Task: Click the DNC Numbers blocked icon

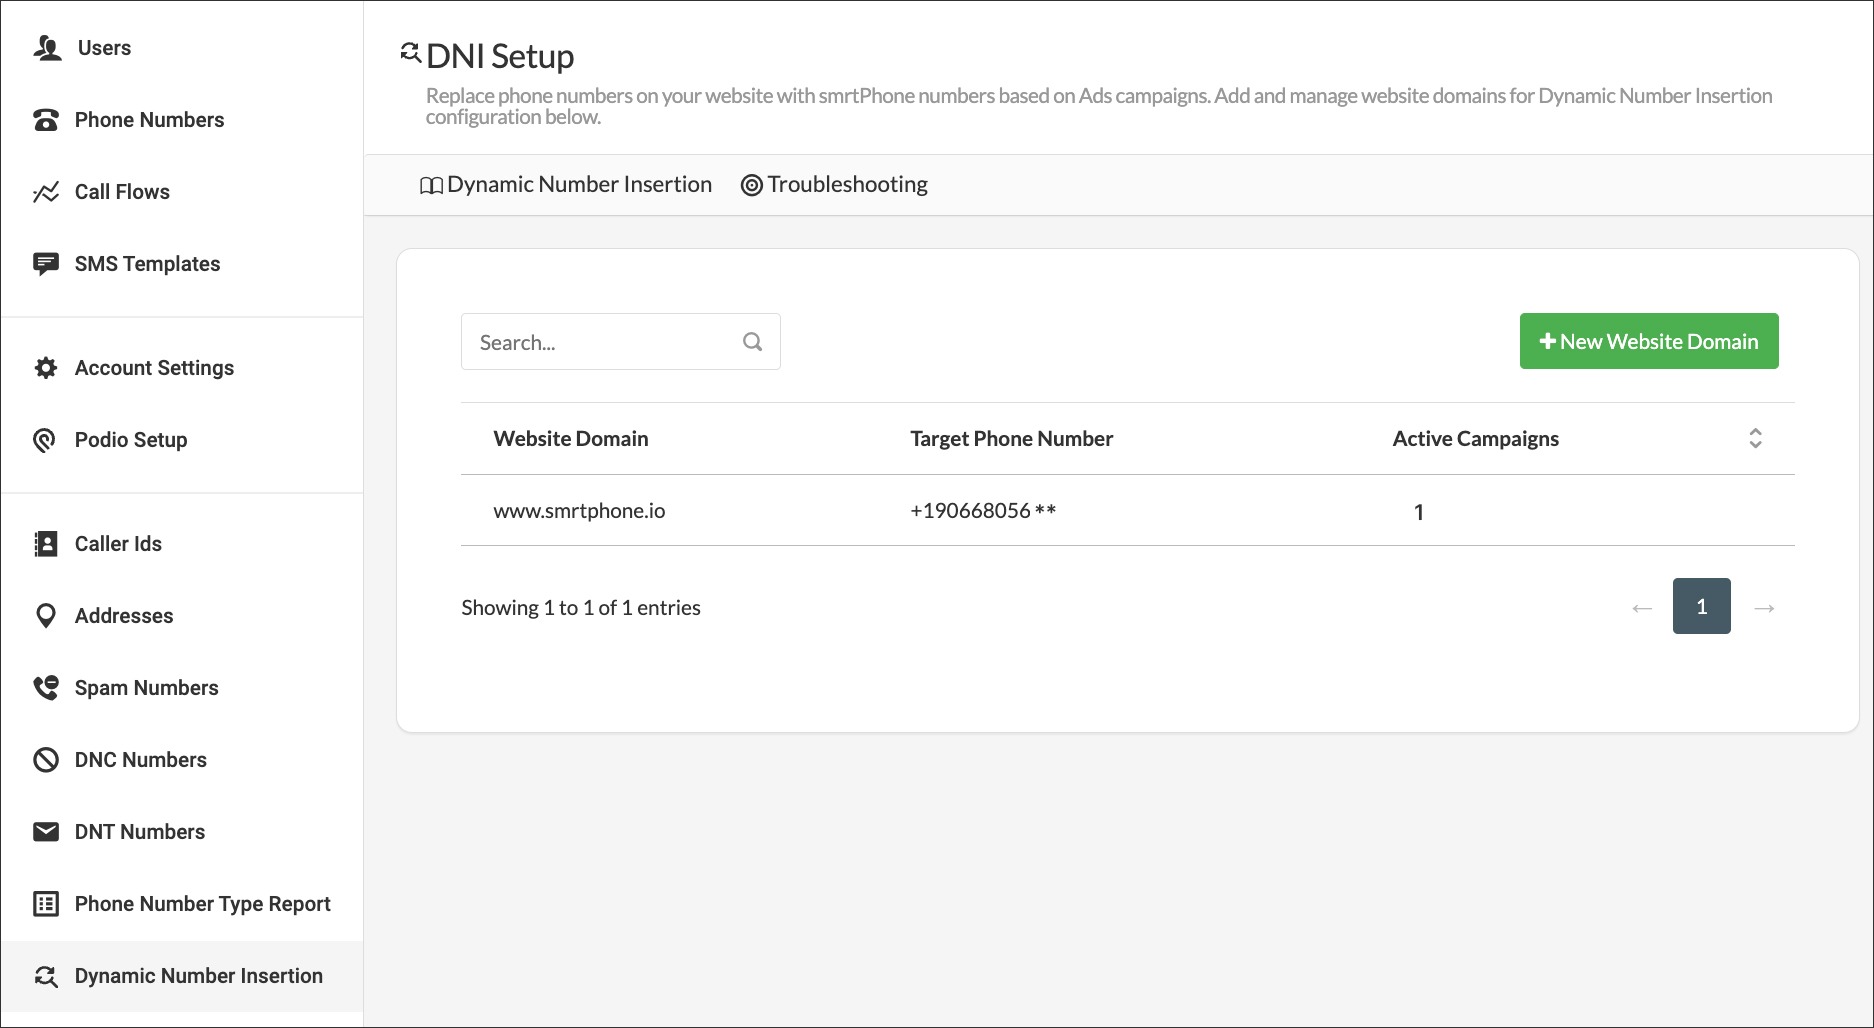Action: click(46, 760)
